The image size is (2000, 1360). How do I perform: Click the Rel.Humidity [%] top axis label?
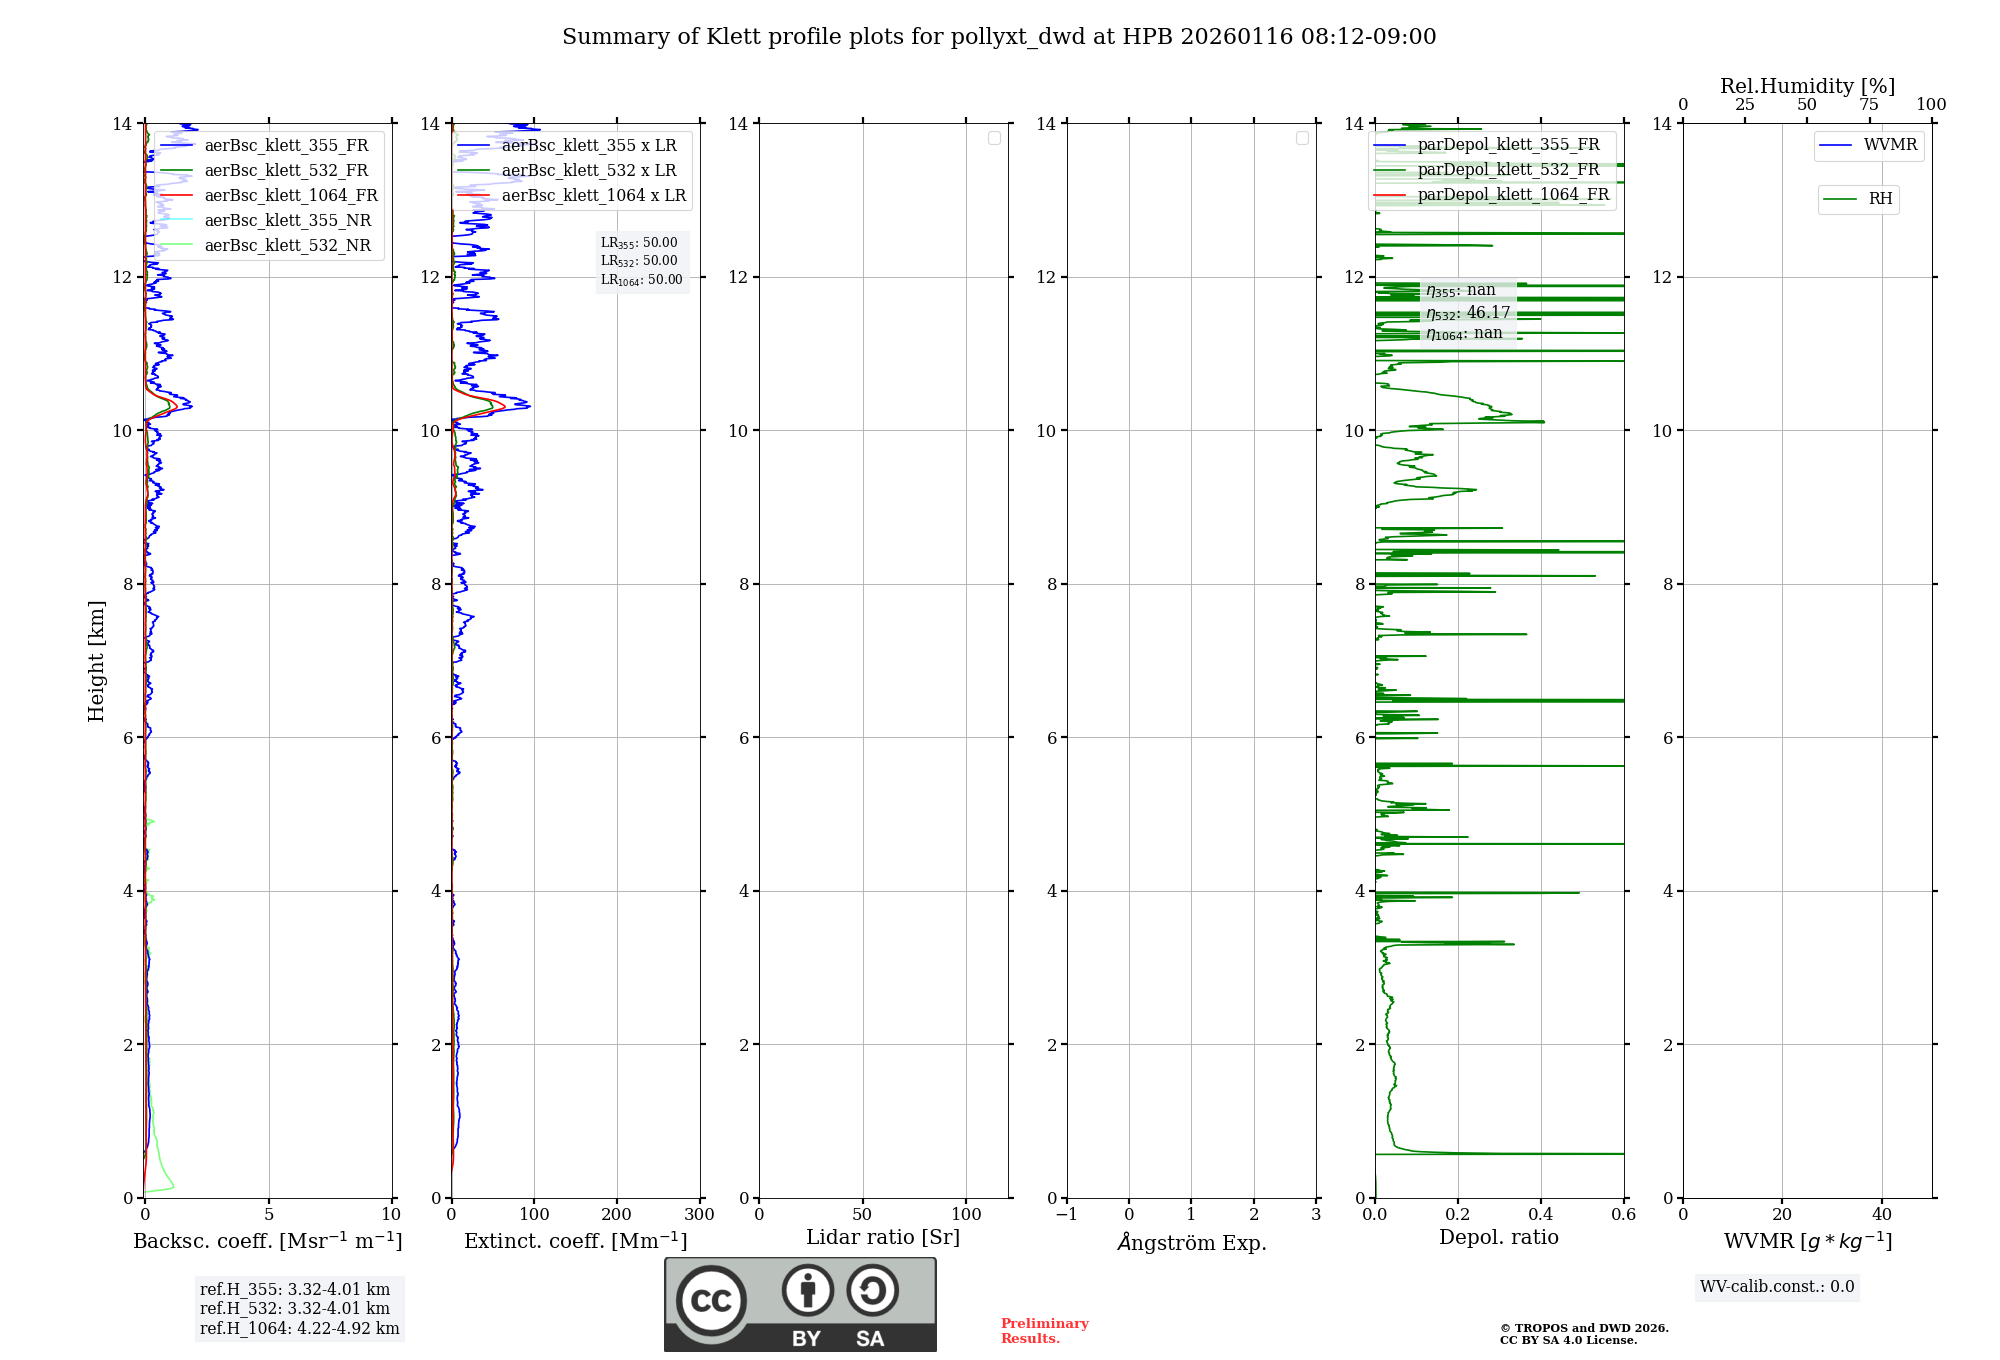(1807, 86)
